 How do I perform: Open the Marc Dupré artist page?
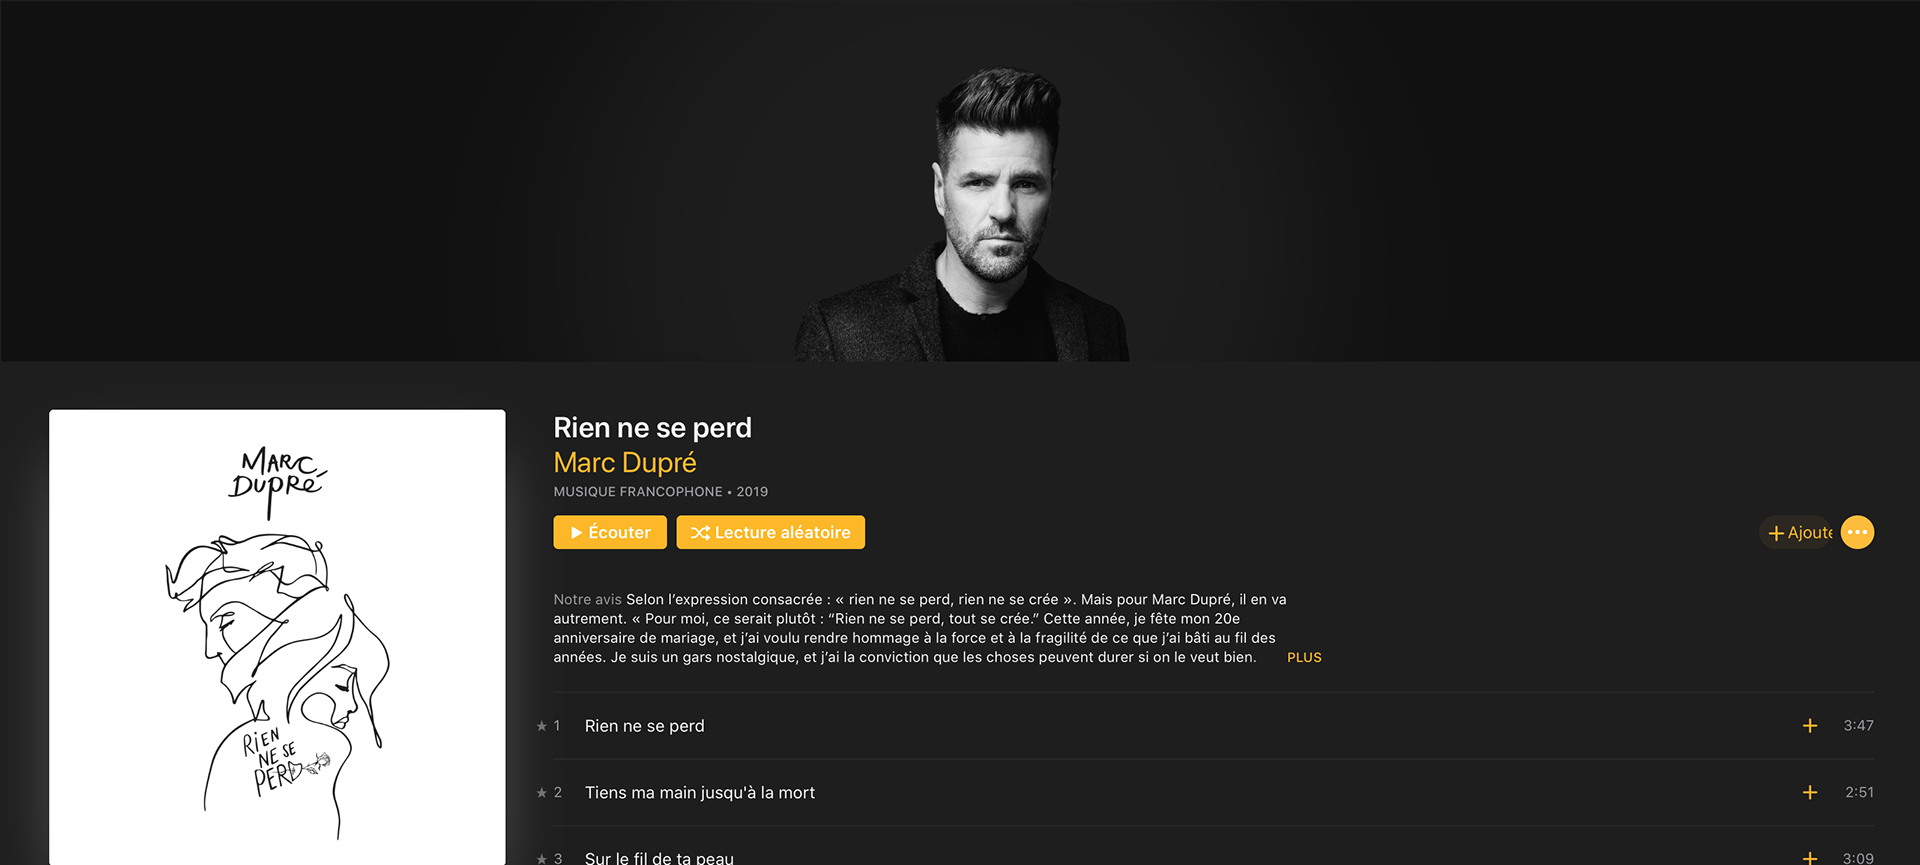625,463
